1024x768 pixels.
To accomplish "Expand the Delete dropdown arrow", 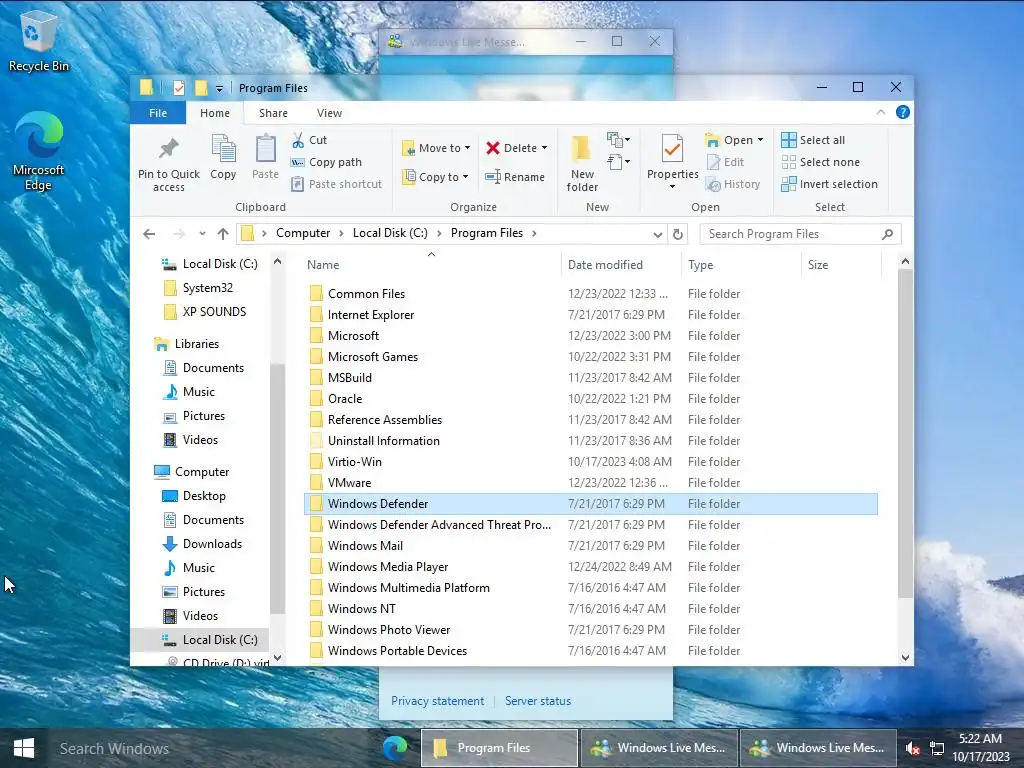I will pyautogui.click(x=545, y=148).
